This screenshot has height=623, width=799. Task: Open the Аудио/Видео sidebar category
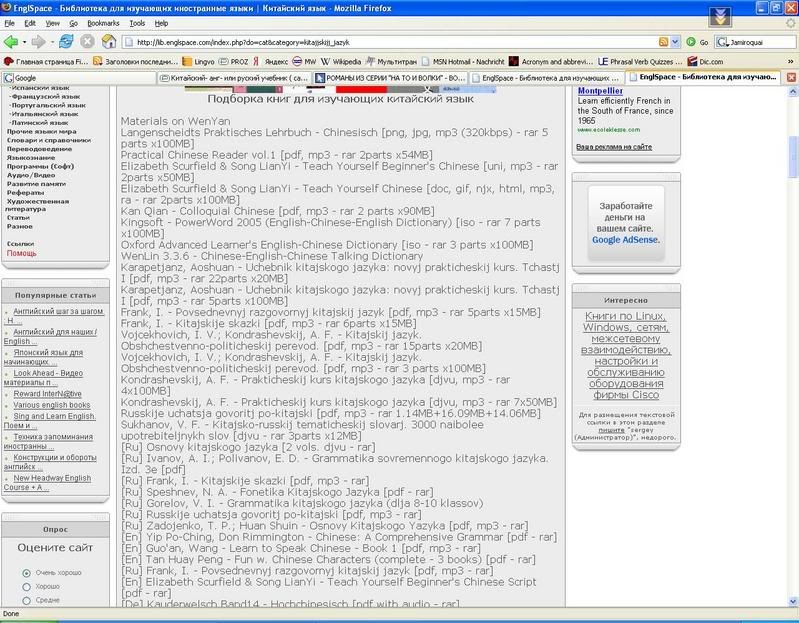(31, 175)
